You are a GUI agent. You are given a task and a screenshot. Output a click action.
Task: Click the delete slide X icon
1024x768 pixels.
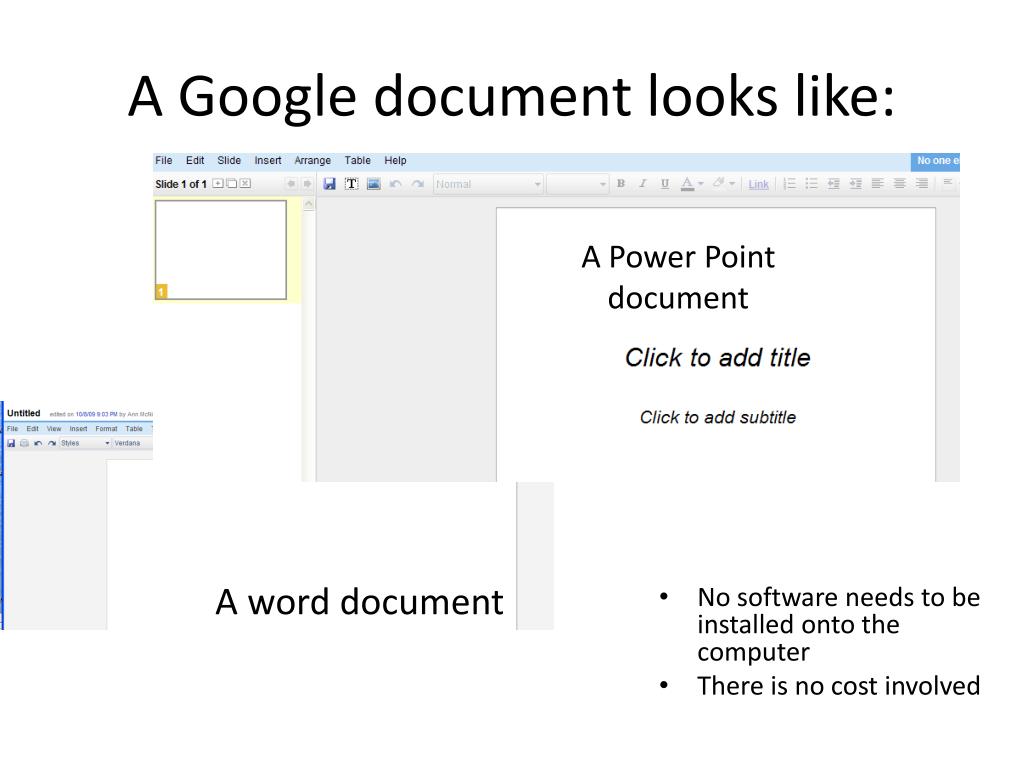245,184
